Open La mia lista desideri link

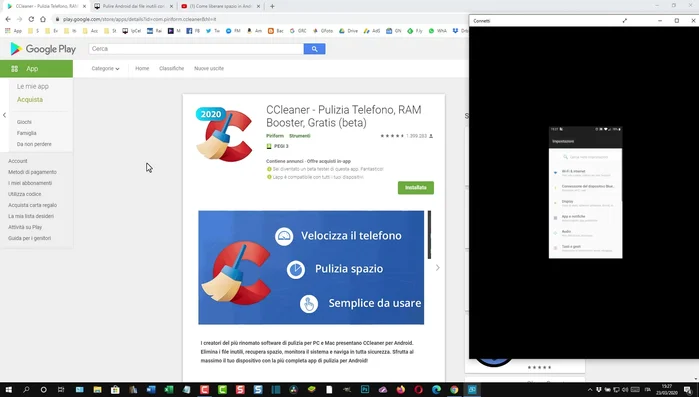31,216
